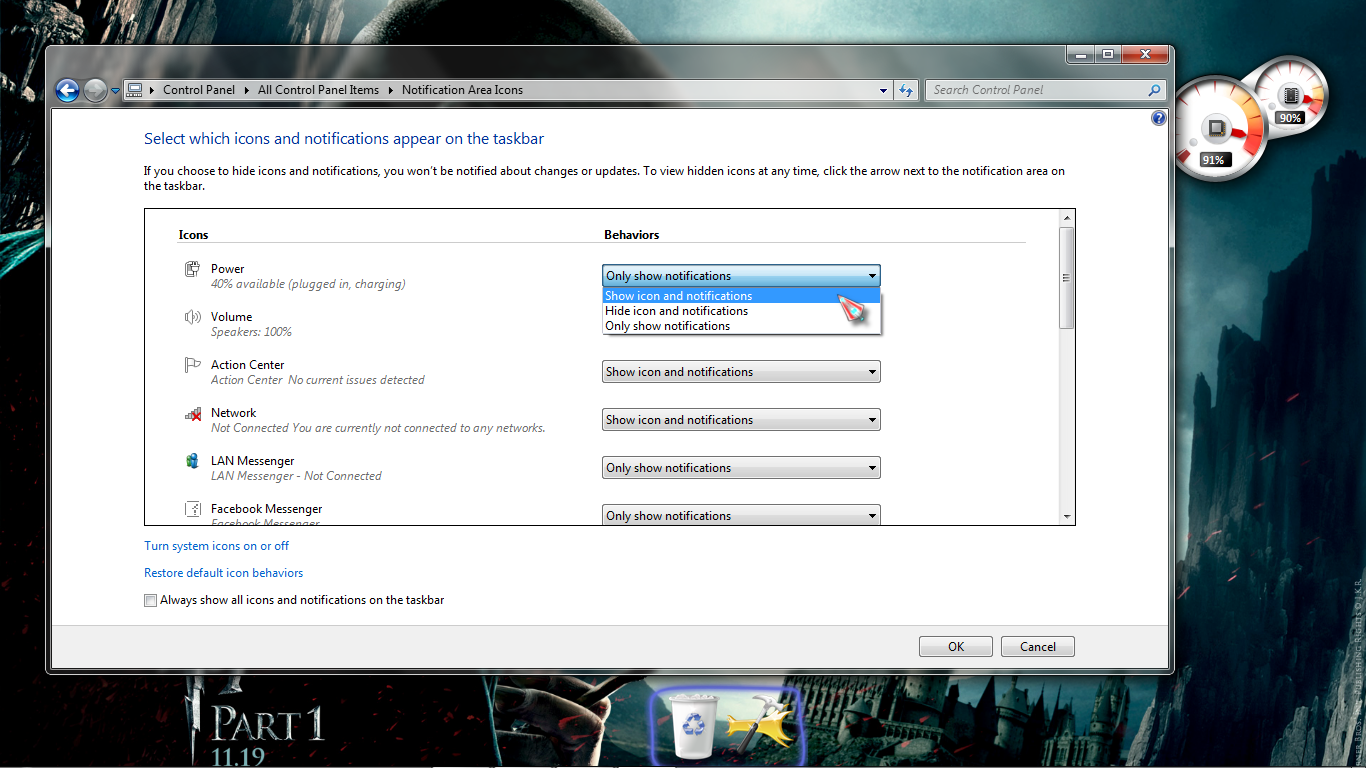
Task: Click the 'Facebook Messenger' row title
Action: pyautogui.click(x=267, y=509)
